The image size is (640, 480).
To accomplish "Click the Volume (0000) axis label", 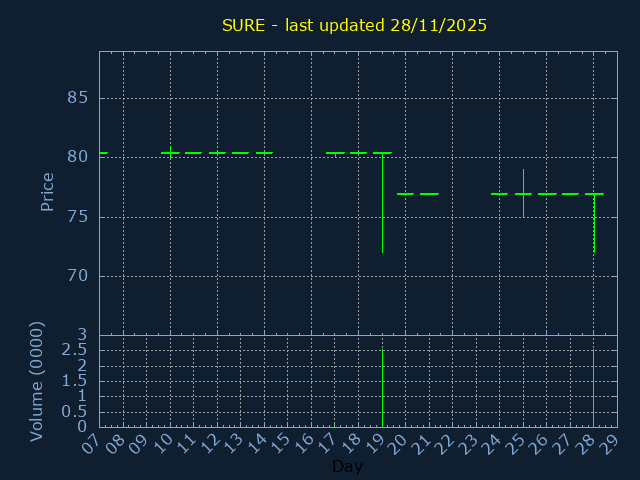I will point(37,381).
